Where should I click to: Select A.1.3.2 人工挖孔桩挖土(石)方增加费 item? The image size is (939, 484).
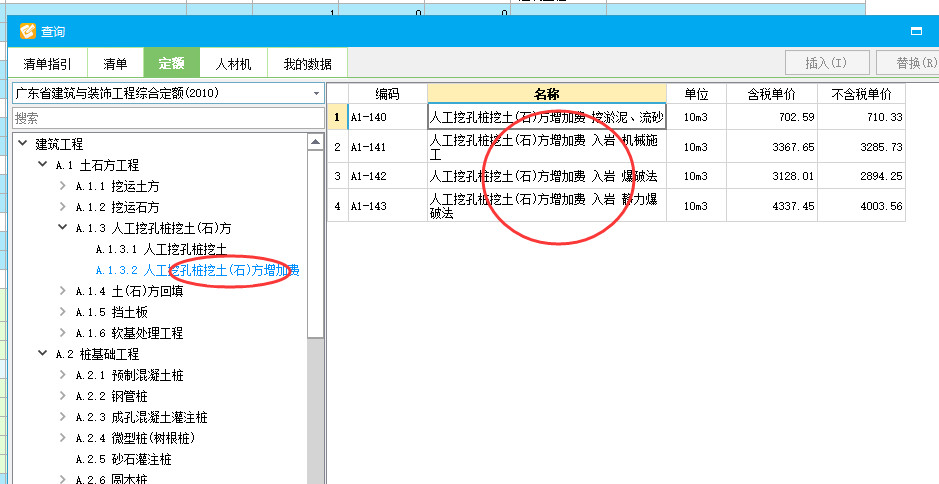[x=198, y=270]
